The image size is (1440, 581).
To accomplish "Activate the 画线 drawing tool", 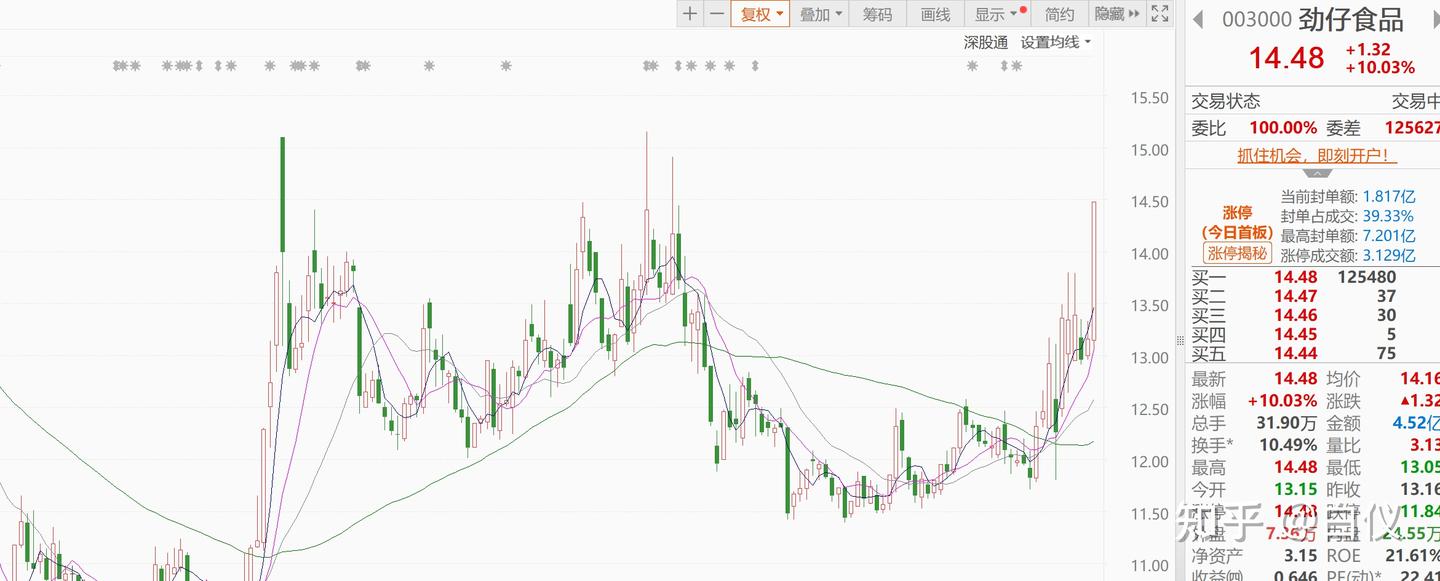I will [x=935, y=14].
